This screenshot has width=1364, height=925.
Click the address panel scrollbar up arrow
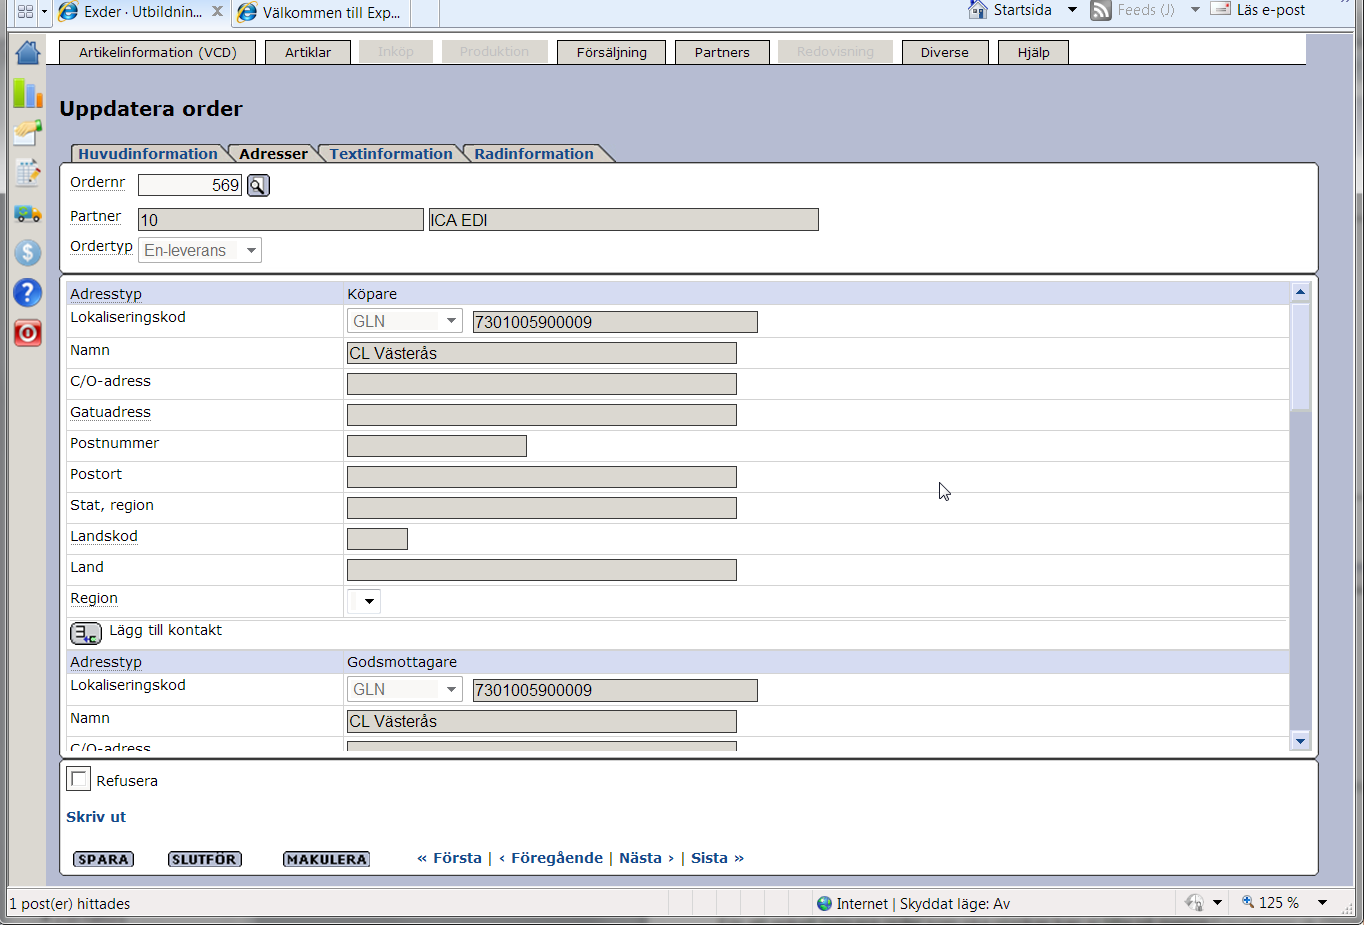coord(1300,292)
